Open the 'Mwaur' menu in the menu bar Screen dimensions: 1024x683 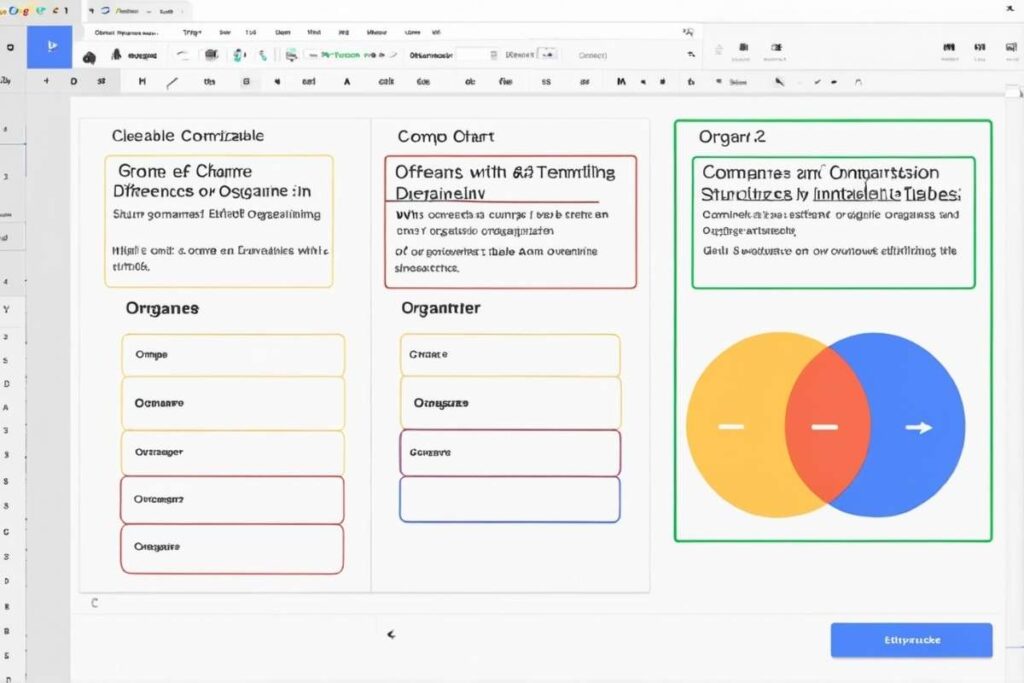(376, 32)
